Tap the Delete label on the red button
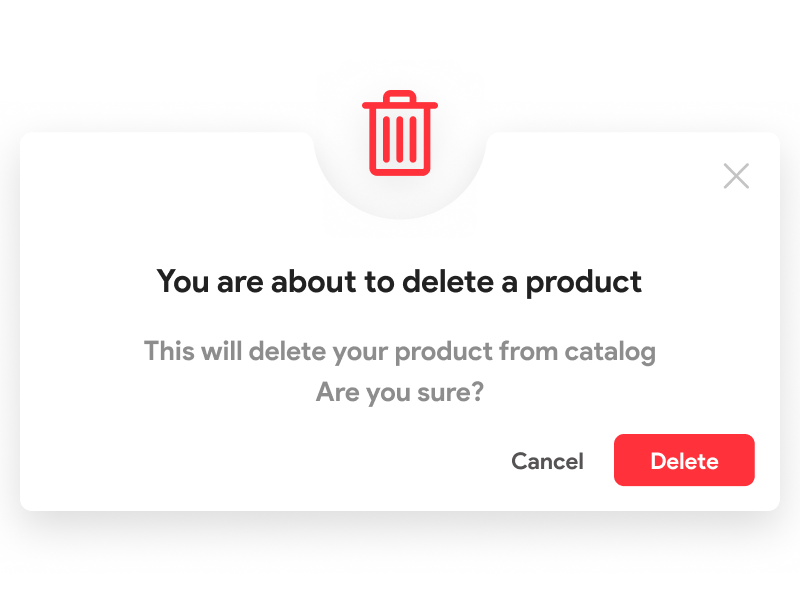Image resolution: width=800 pixels, height=600 pixels. coord(684,461)
